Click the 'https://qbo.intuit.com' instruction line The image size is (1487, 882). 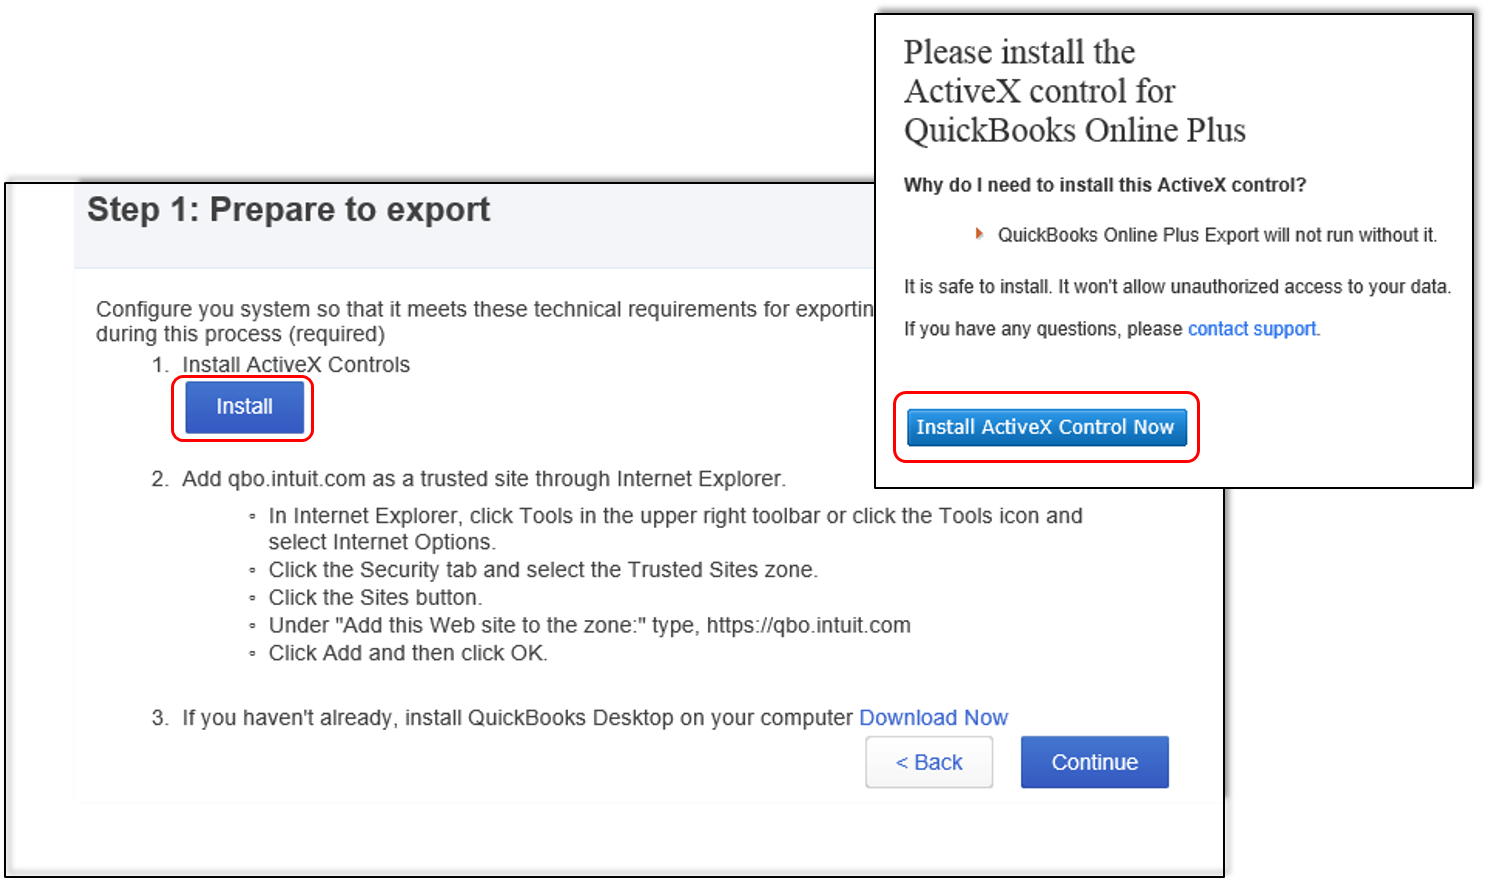590,626
